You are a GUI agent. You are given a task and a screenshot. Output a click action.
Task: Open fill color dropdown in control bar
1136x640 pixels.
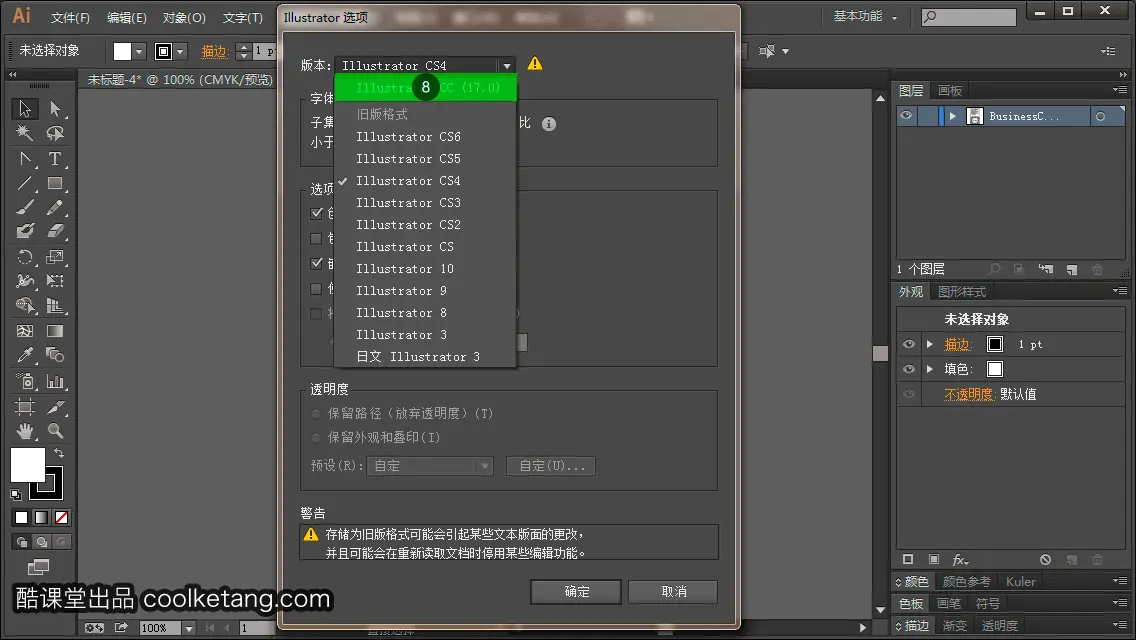point(139,51)
